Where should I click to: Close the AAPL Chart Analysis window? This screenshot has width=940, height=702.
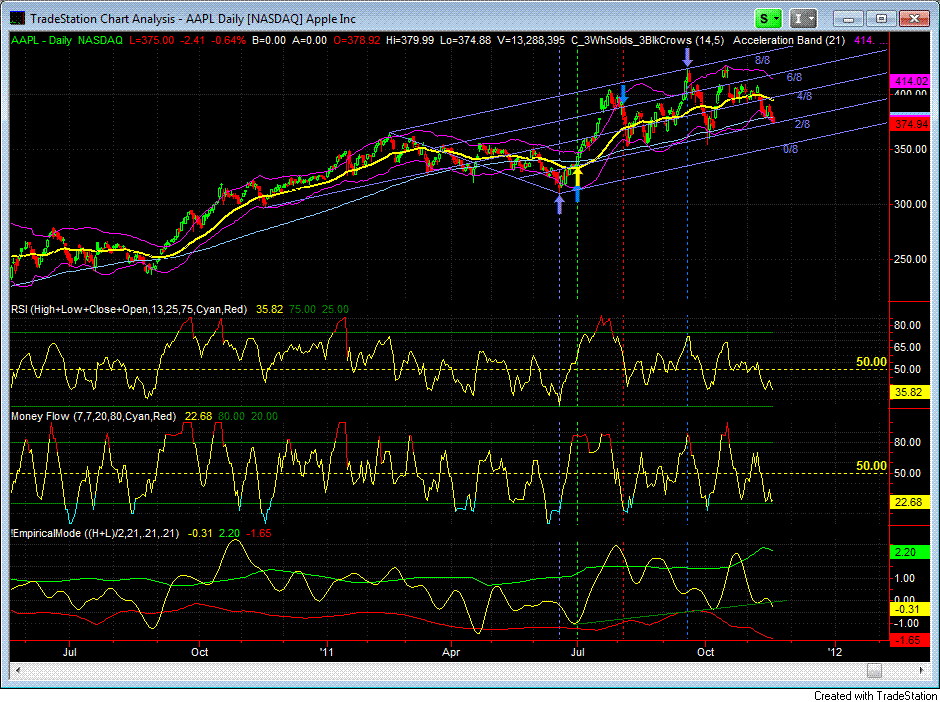pos(914,19)
